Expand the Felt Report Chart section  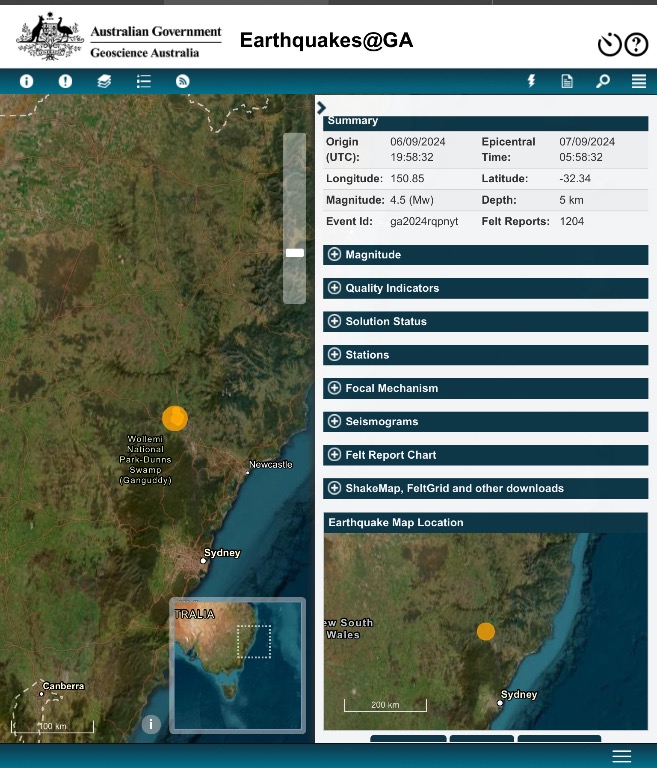click(x=486, y=455)
